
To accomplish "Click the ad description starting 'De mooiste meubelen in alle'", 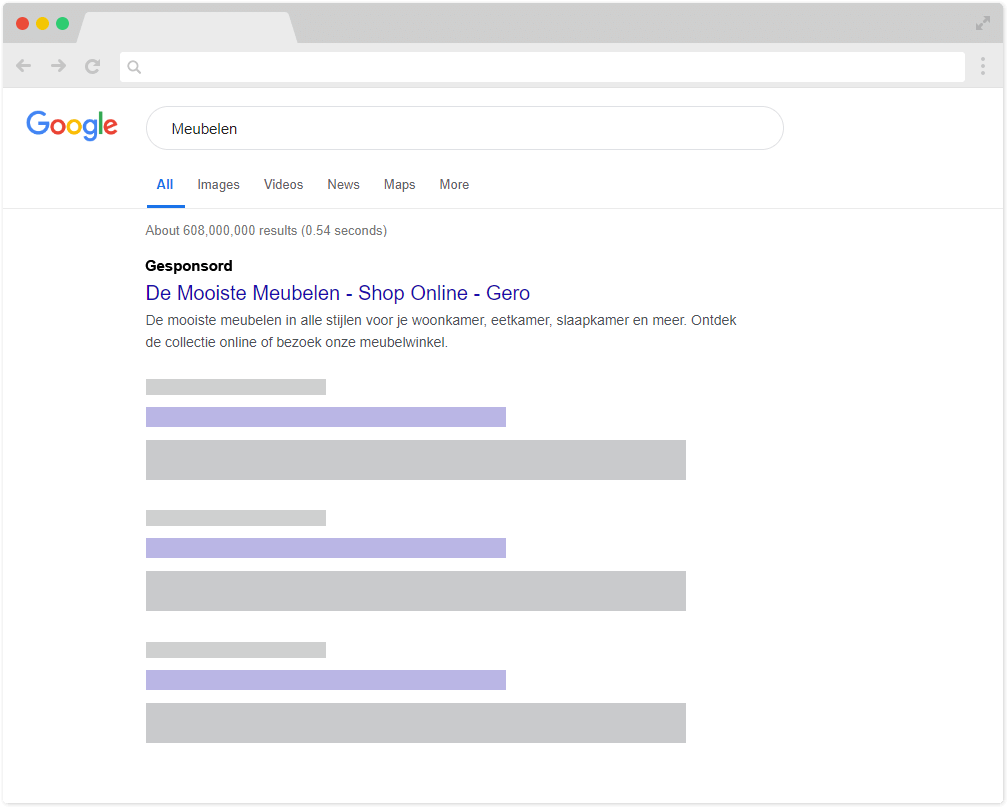I will point(441,332).
